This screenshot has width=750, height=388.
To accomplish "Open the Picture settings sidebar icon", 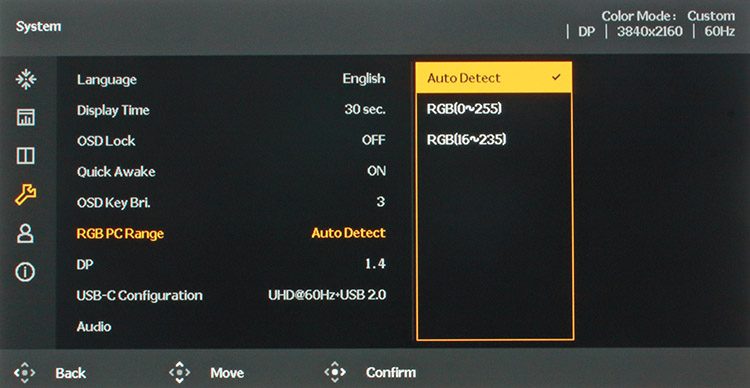I will 25,117.
